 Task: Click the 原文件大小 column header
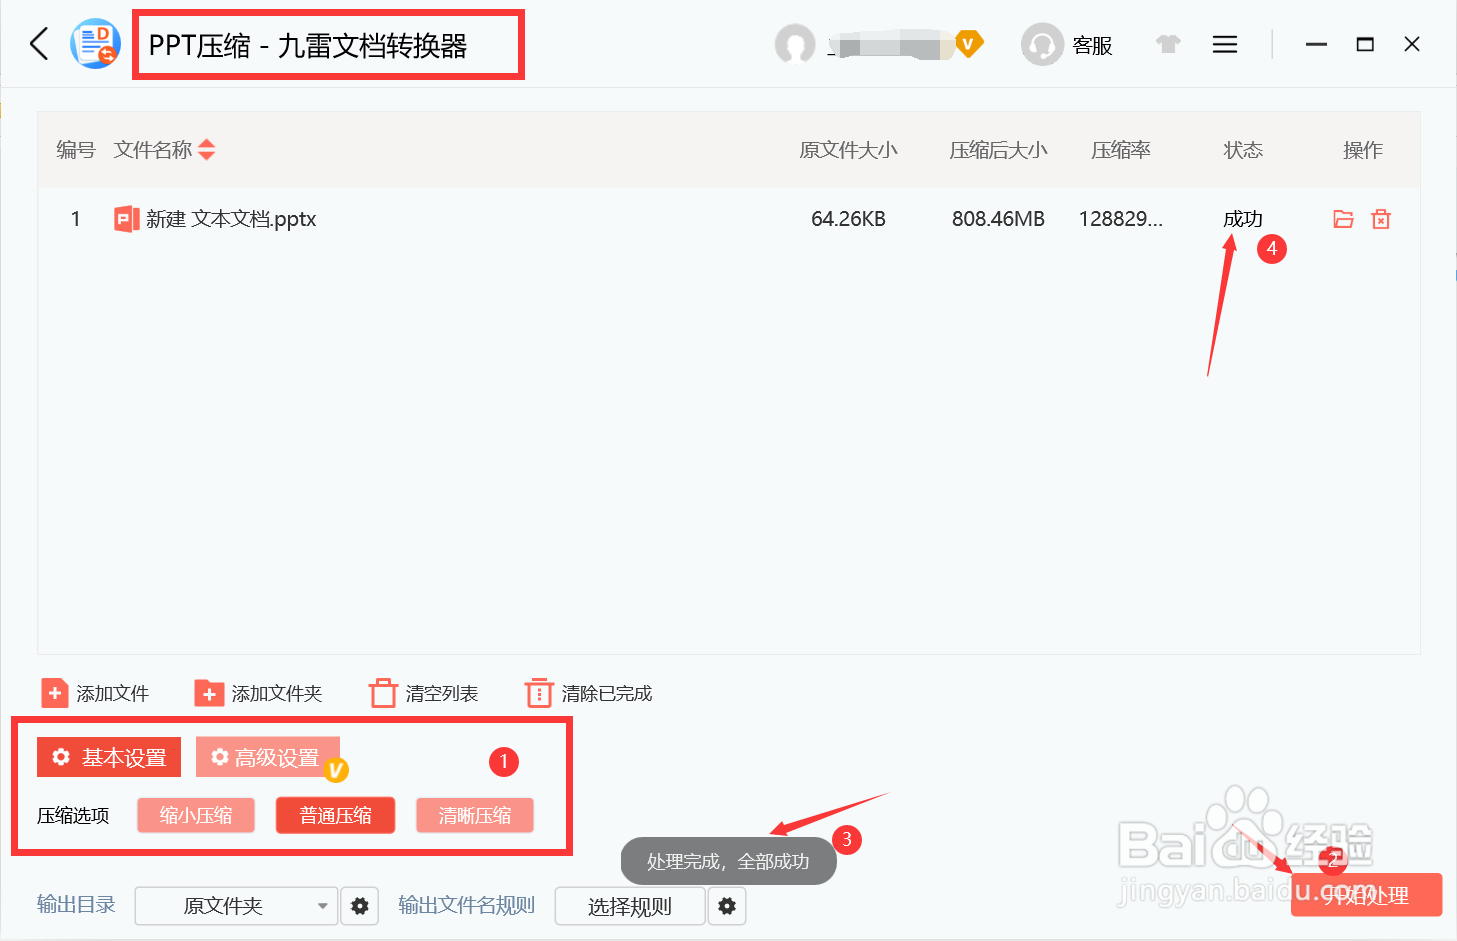tap(848, 150)
